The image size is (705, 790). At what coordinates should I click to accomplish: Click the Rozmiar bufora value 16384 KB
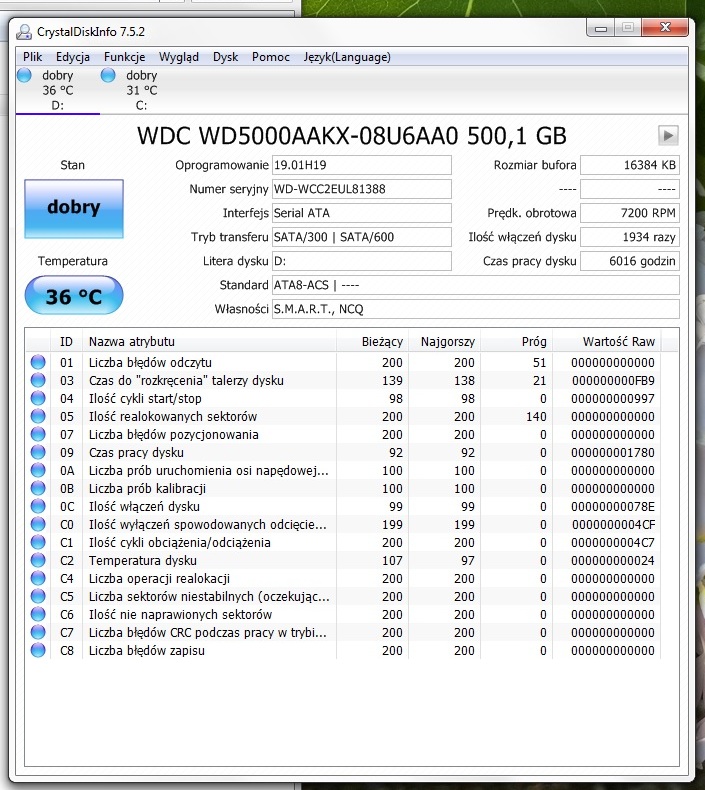tap(630, 165)
